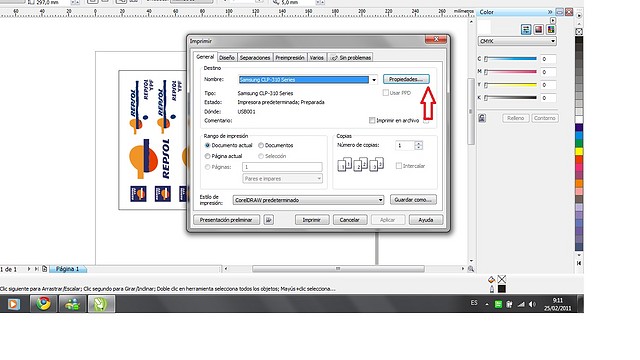Show color palettes in Color docker
Image resolution: width=640 pixels, height=360 pixels.
pos(551,29)
